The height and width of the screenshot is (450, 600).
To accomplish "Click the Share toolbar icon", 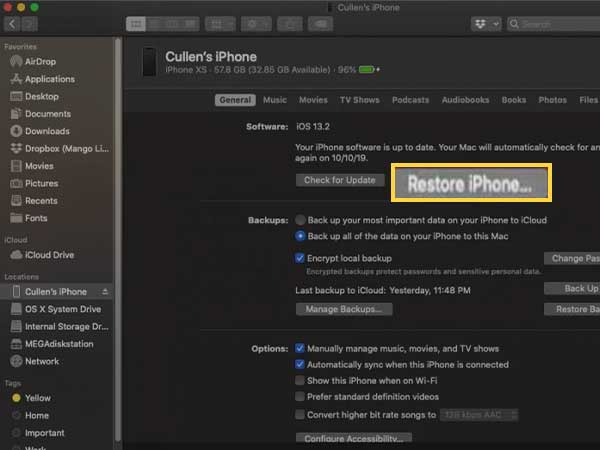I will pos(290,24).
